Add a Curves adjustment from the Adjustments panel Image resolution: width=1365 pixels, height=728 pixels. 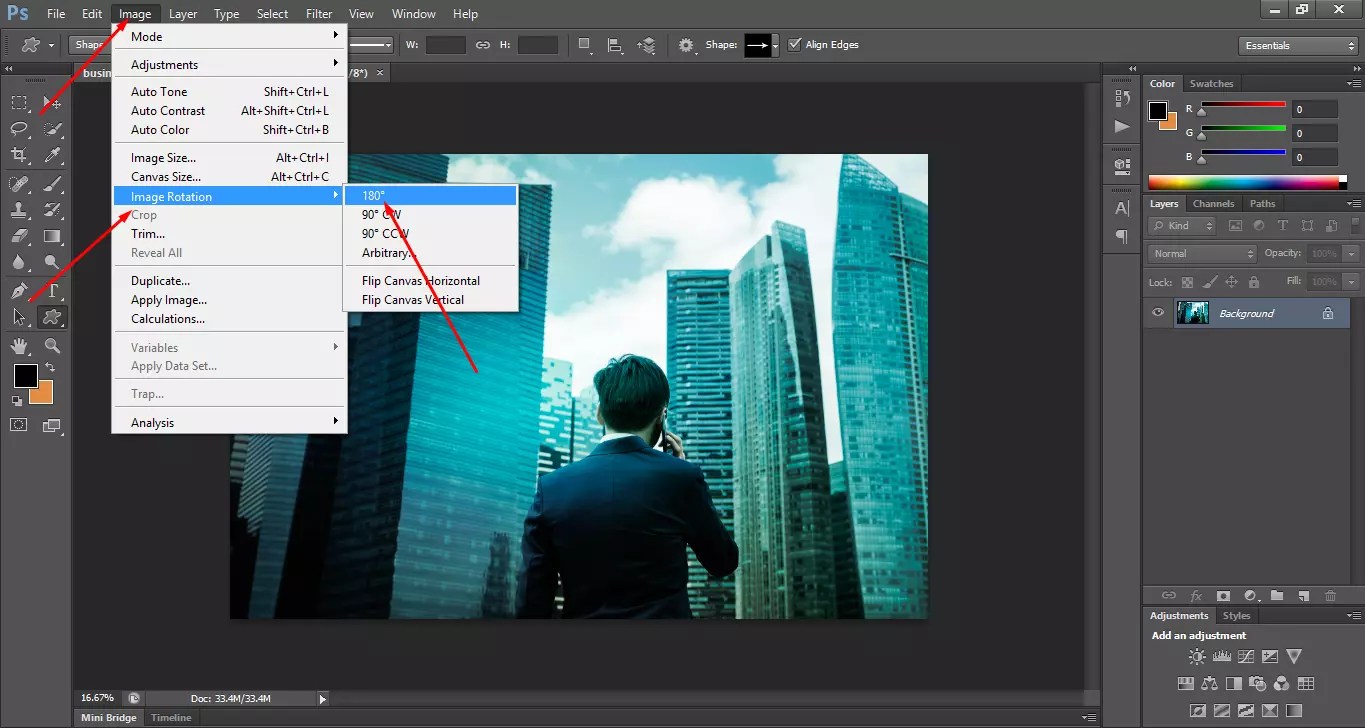pyautogui.click(x=1246, y=656)
